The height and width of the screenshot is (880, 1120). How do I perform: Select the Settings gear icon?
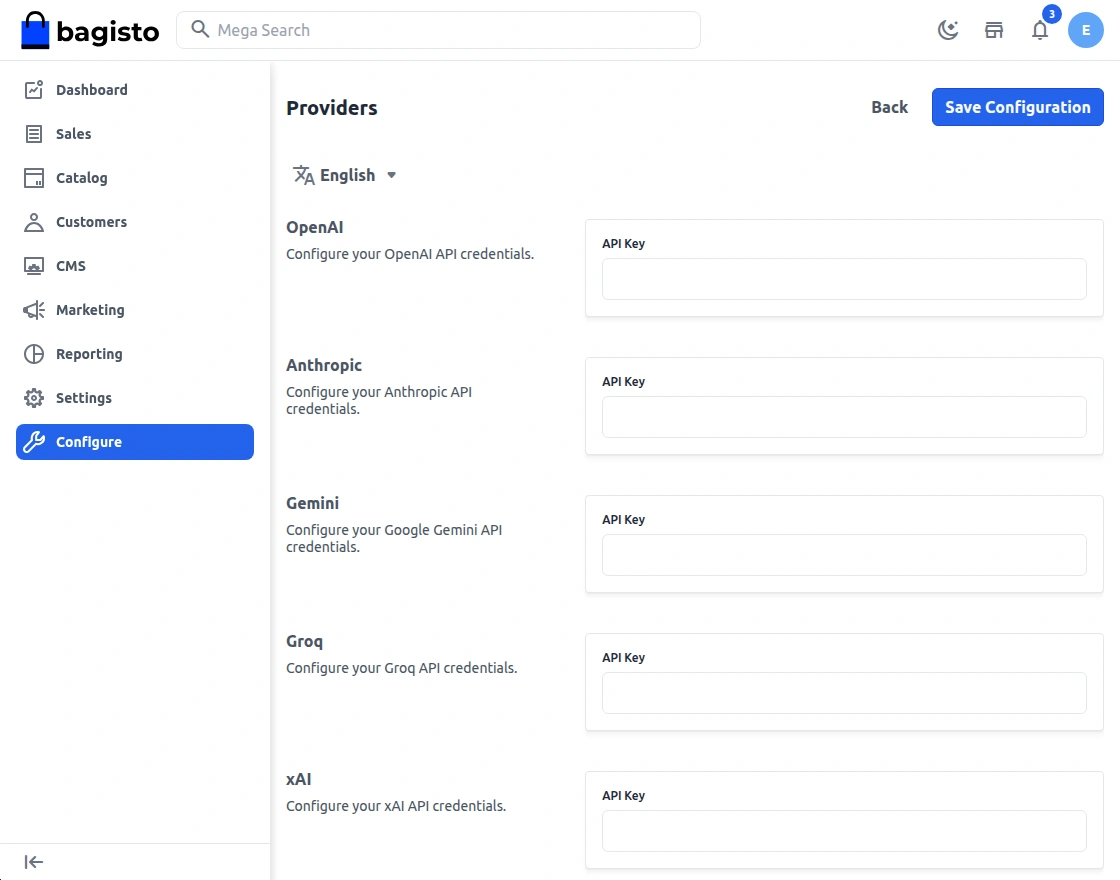(x=33, y=397)
